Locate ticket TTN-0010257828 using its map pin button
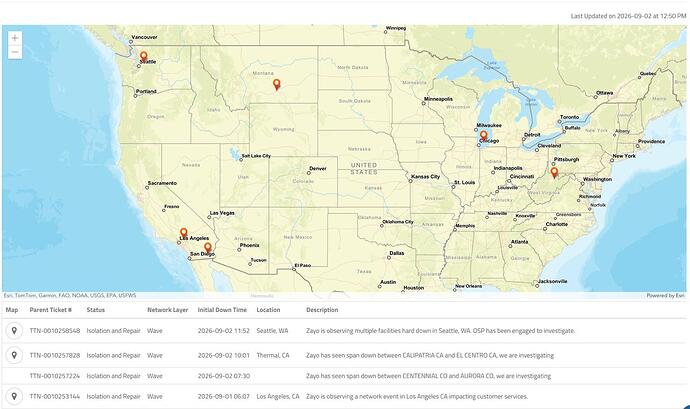Image resolution: width=690 pixels, height=409 pixels. pyautogui.click(x=14, y=355)
